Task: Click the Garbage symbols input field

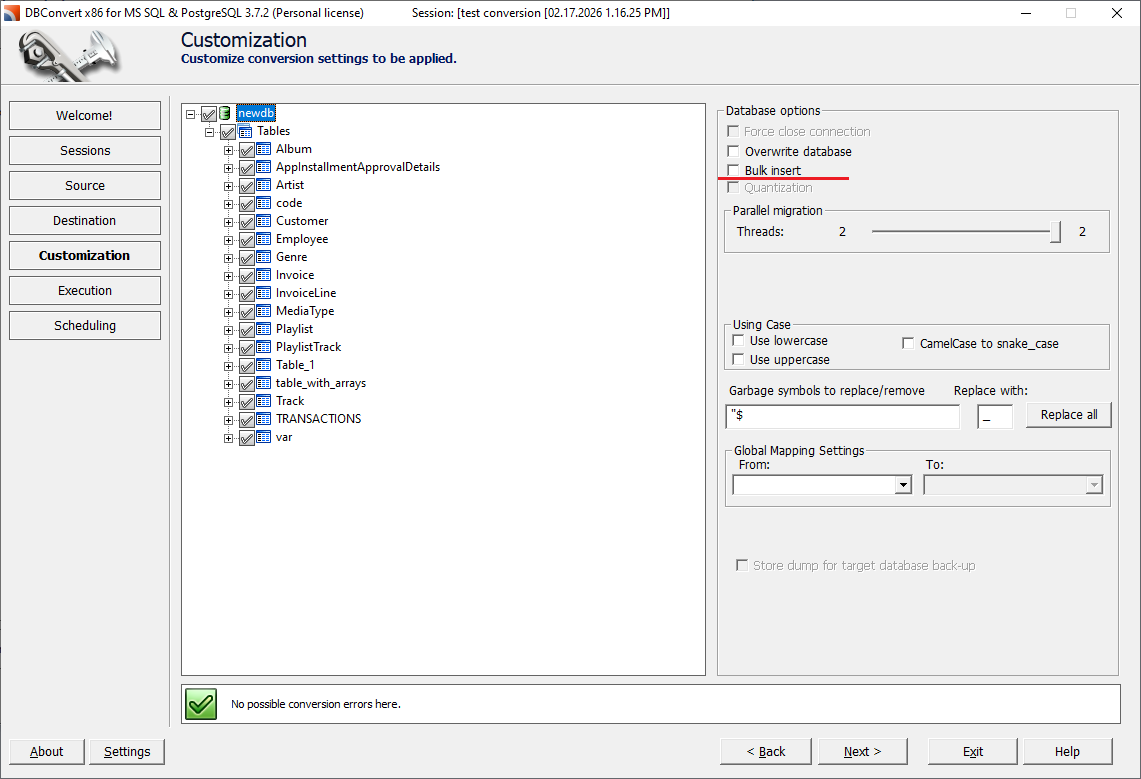Action: point(843,416)
